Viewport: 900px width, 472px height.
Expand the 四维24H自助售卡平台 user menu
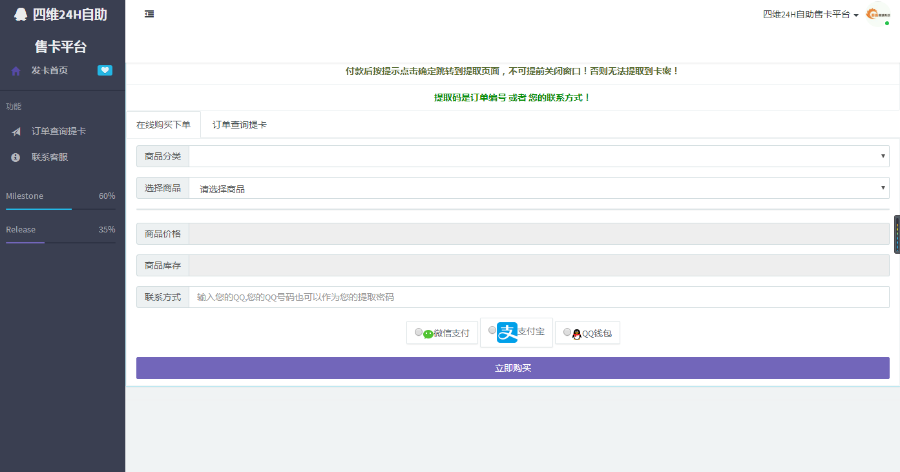click(x=810, y=14)
